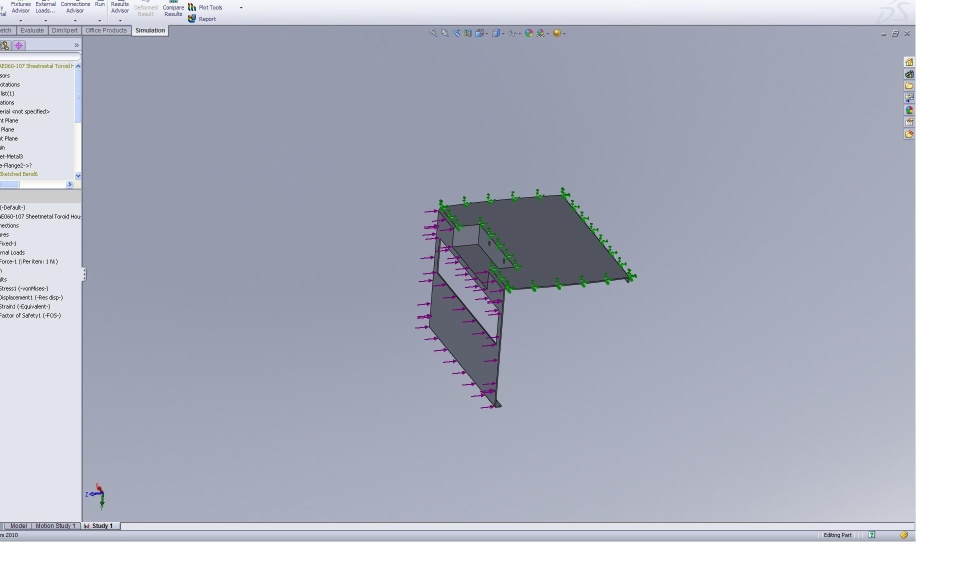Viewport: 960px width, 583px height.
Task: Select Strain1 (-Equivalent-) result
Action: (x=25, y=307)
